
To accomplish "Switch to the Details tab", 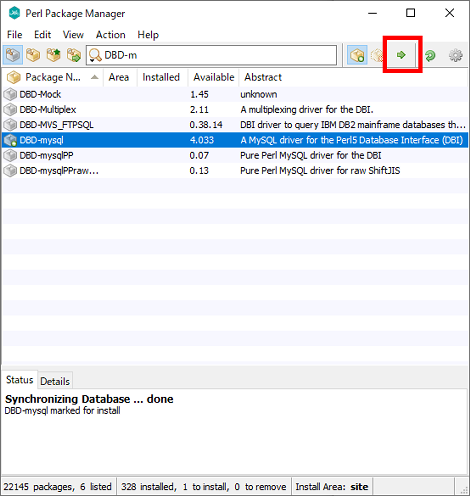I will pyautogui.click(x=55, y=381).
